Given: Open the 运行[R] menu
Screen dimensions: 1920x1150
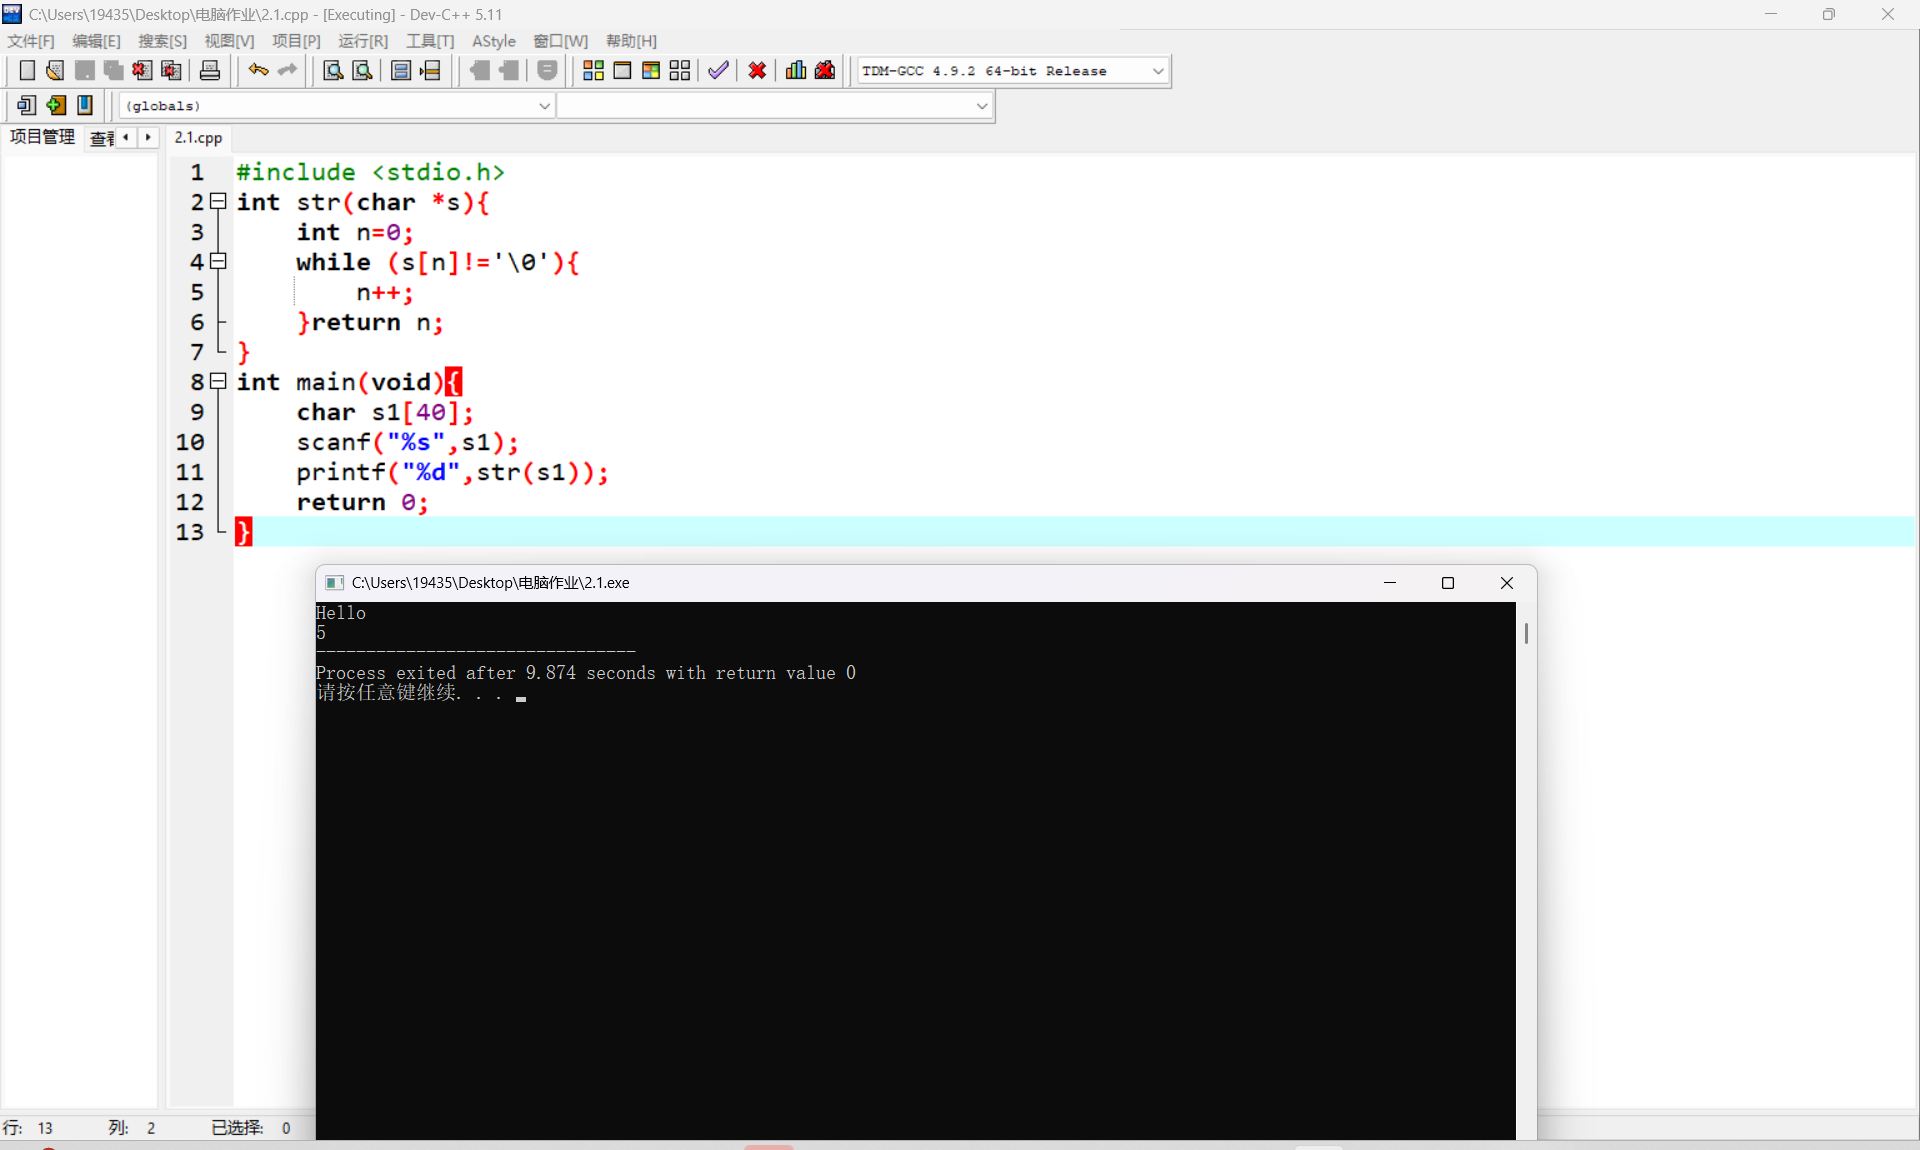Looking at the screenshot, I should (x=362, y=41).
